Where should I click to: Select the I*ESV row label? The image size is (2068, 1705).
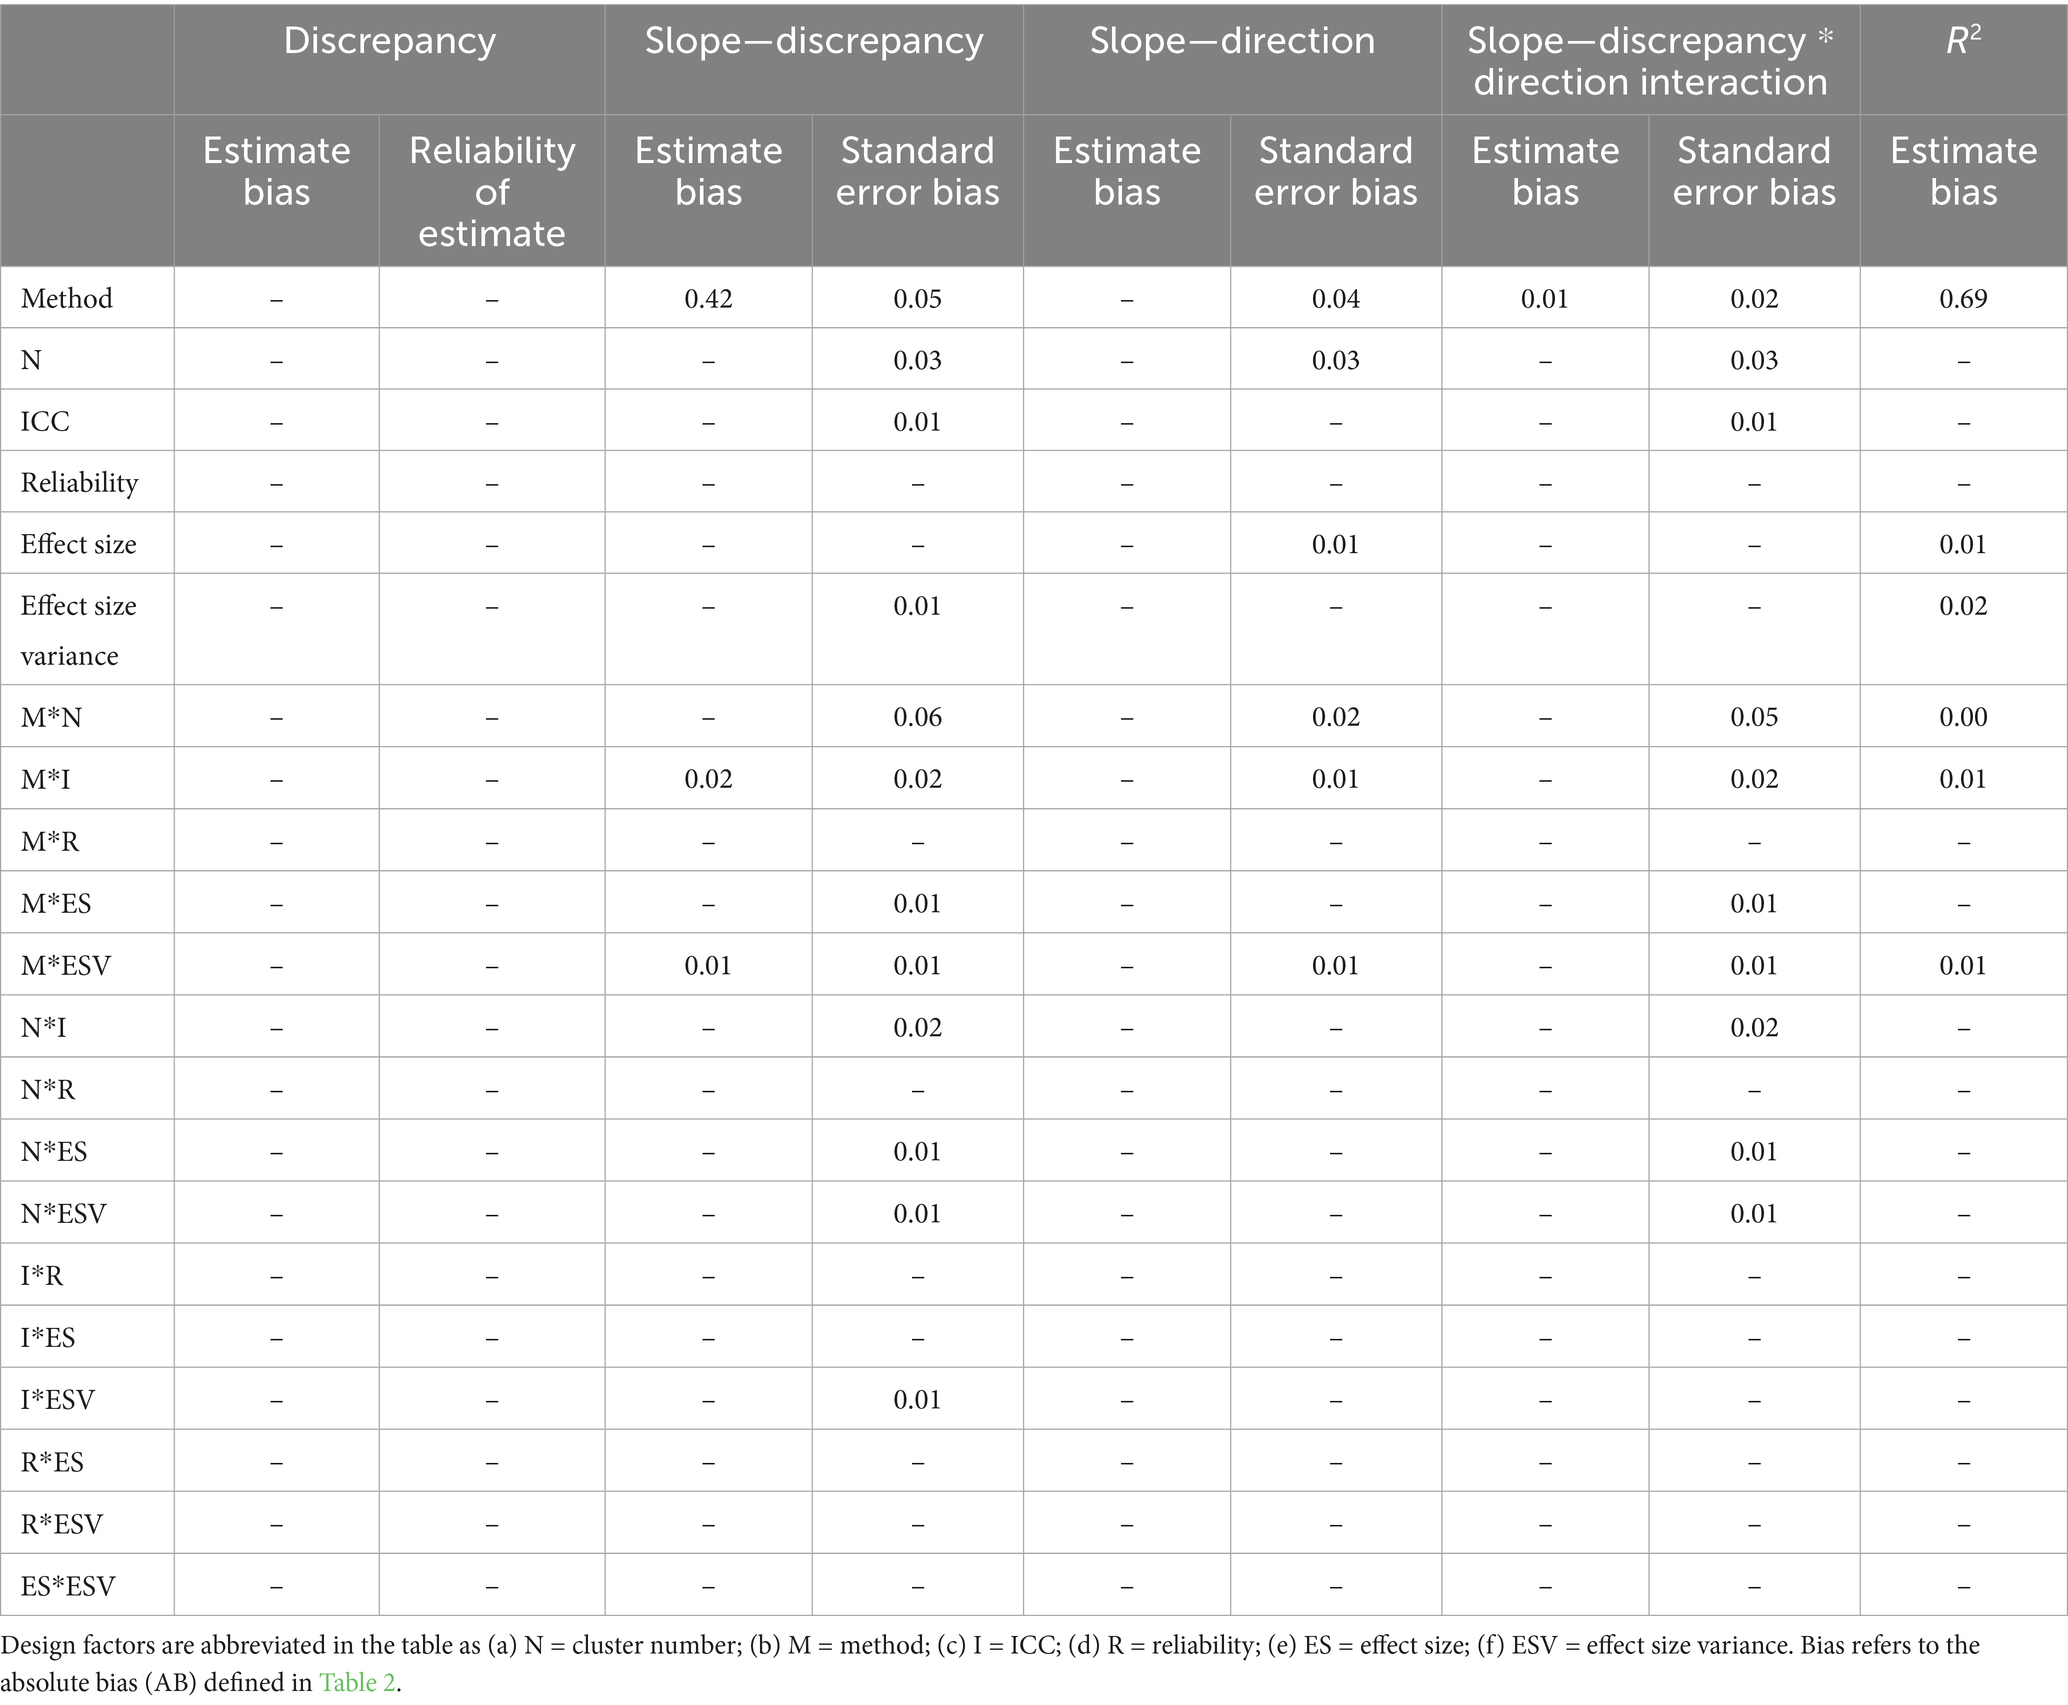tap(58, 1399)
